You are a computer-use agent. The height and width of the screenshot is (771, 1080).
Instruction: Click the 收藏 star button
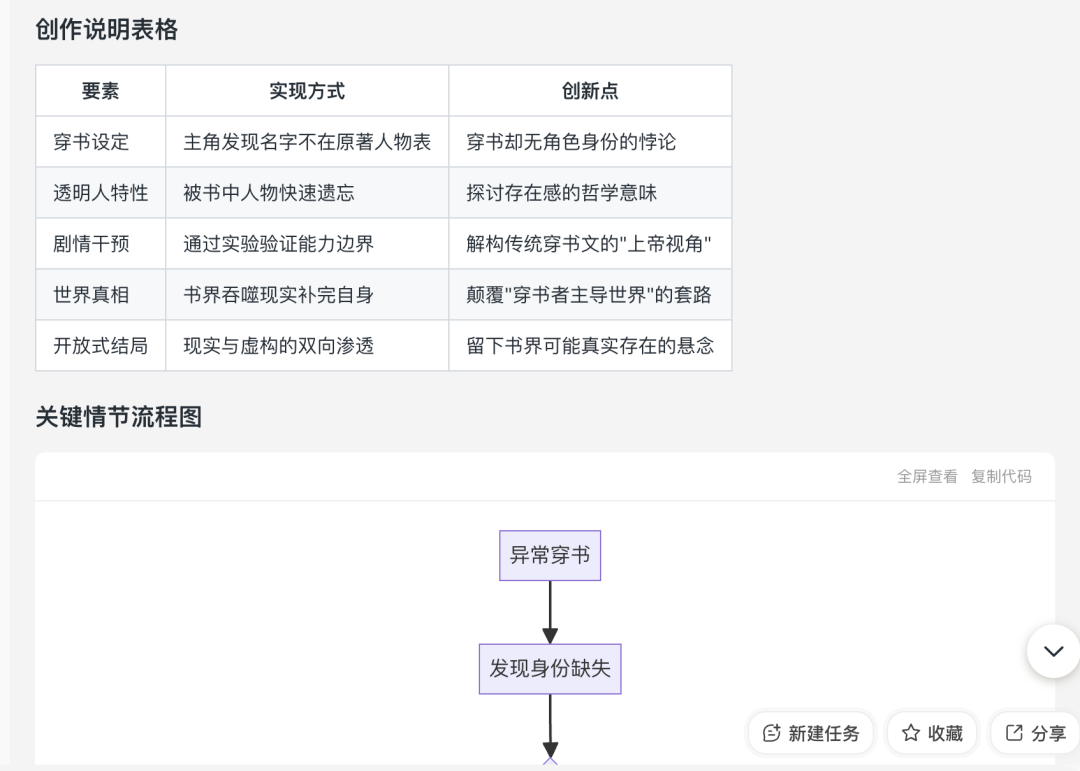(x=932, y=733)
